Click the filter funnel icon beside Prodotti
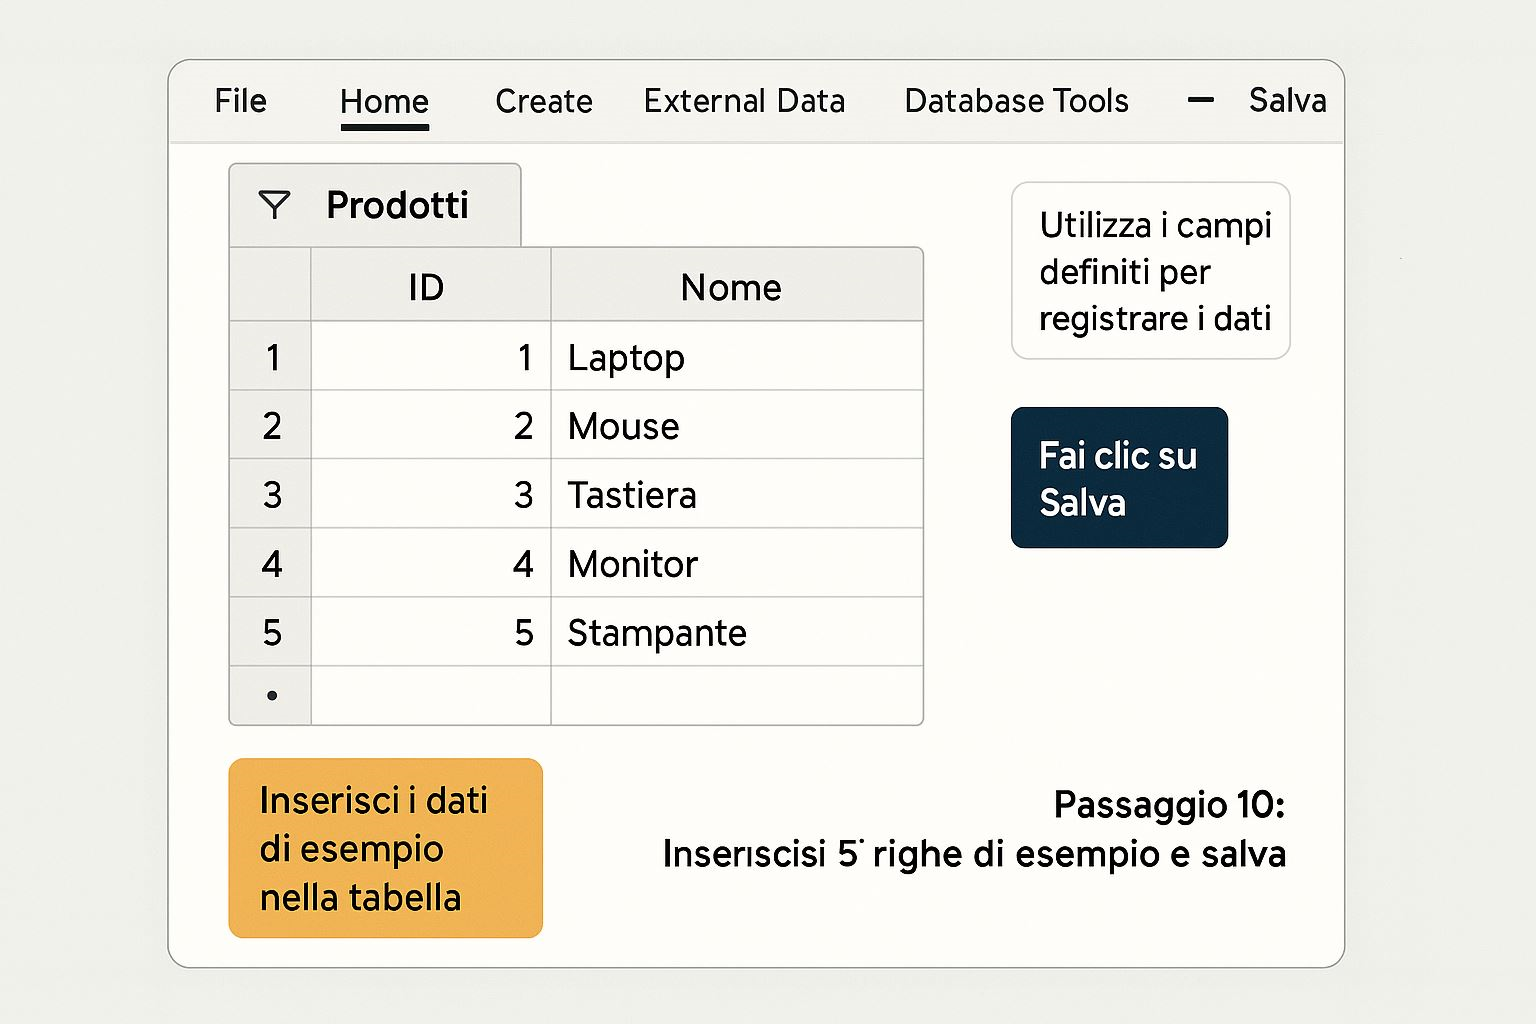1536x1024 pixels. pos(274,205)
